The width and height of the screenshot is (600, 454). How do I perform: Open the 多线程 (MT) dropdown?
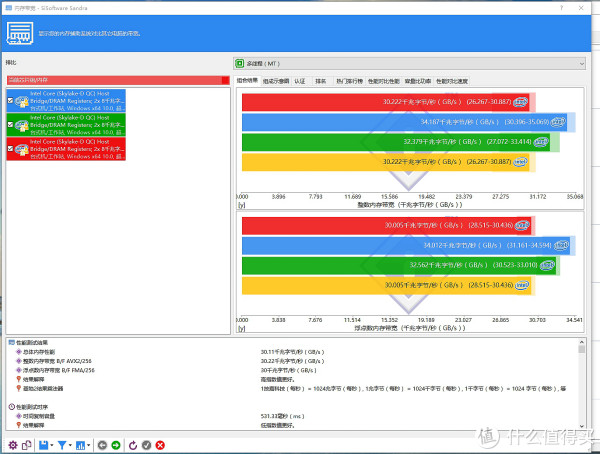pos(409,64)
